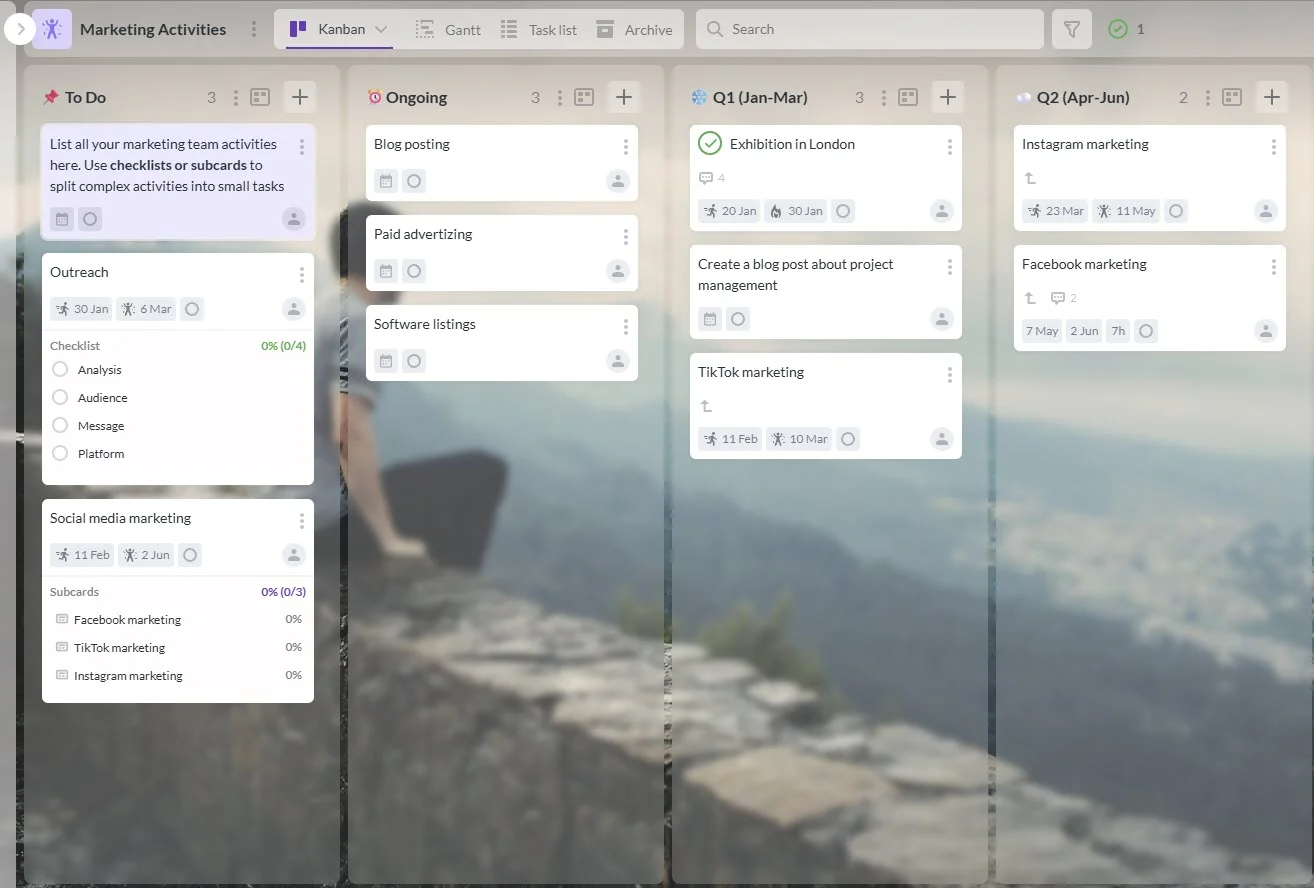Click the filter icon beside the search bar

pos(1071,29)
